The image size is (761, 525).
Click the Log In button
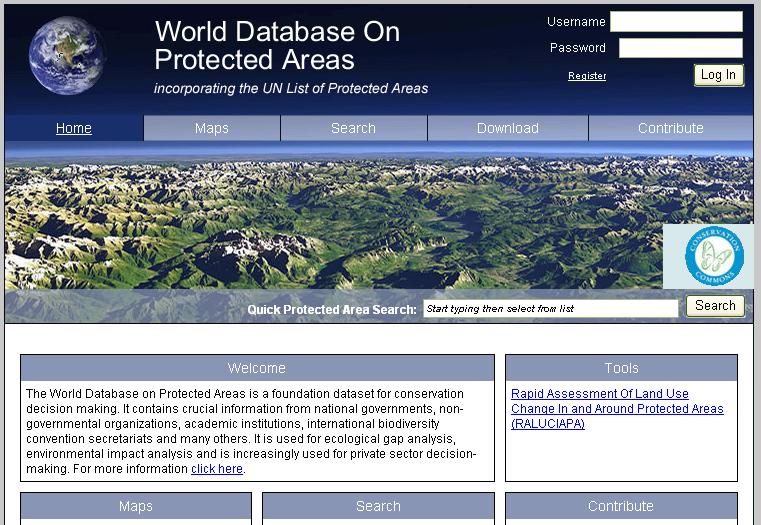point(718,75)
